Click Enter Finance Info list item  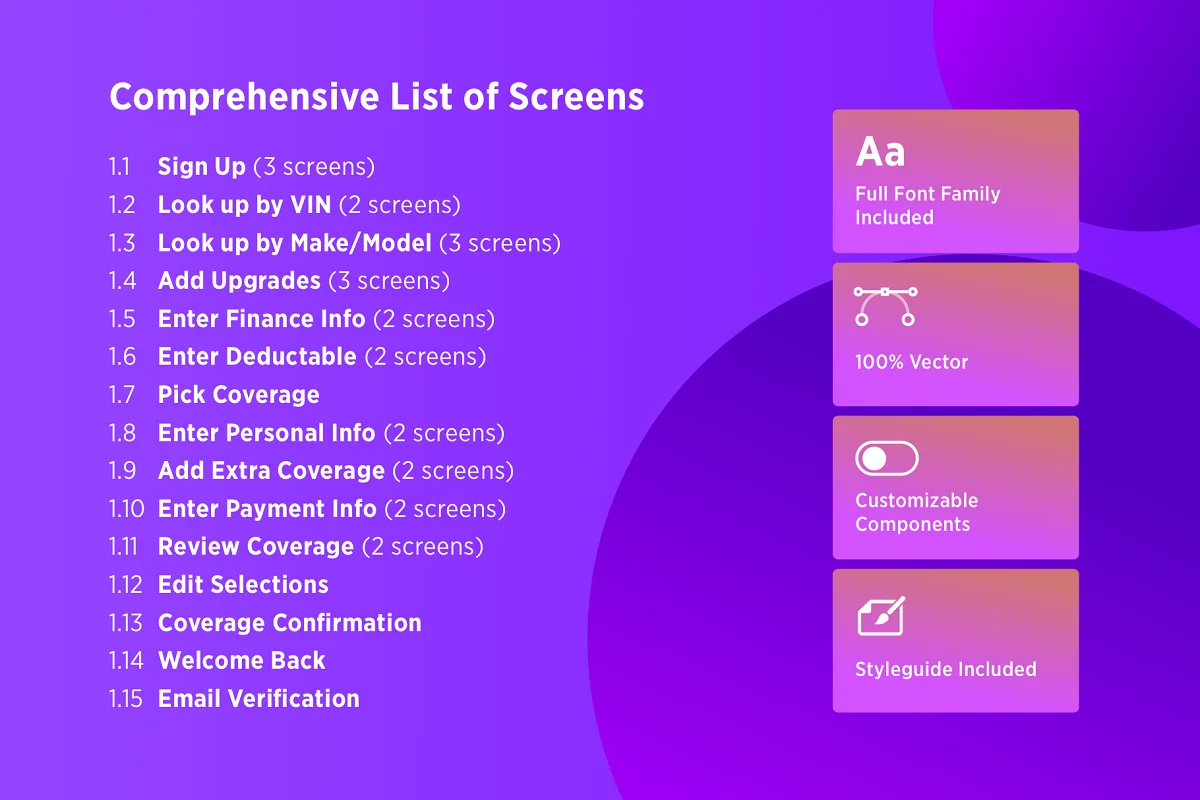[x=261, y=319]
